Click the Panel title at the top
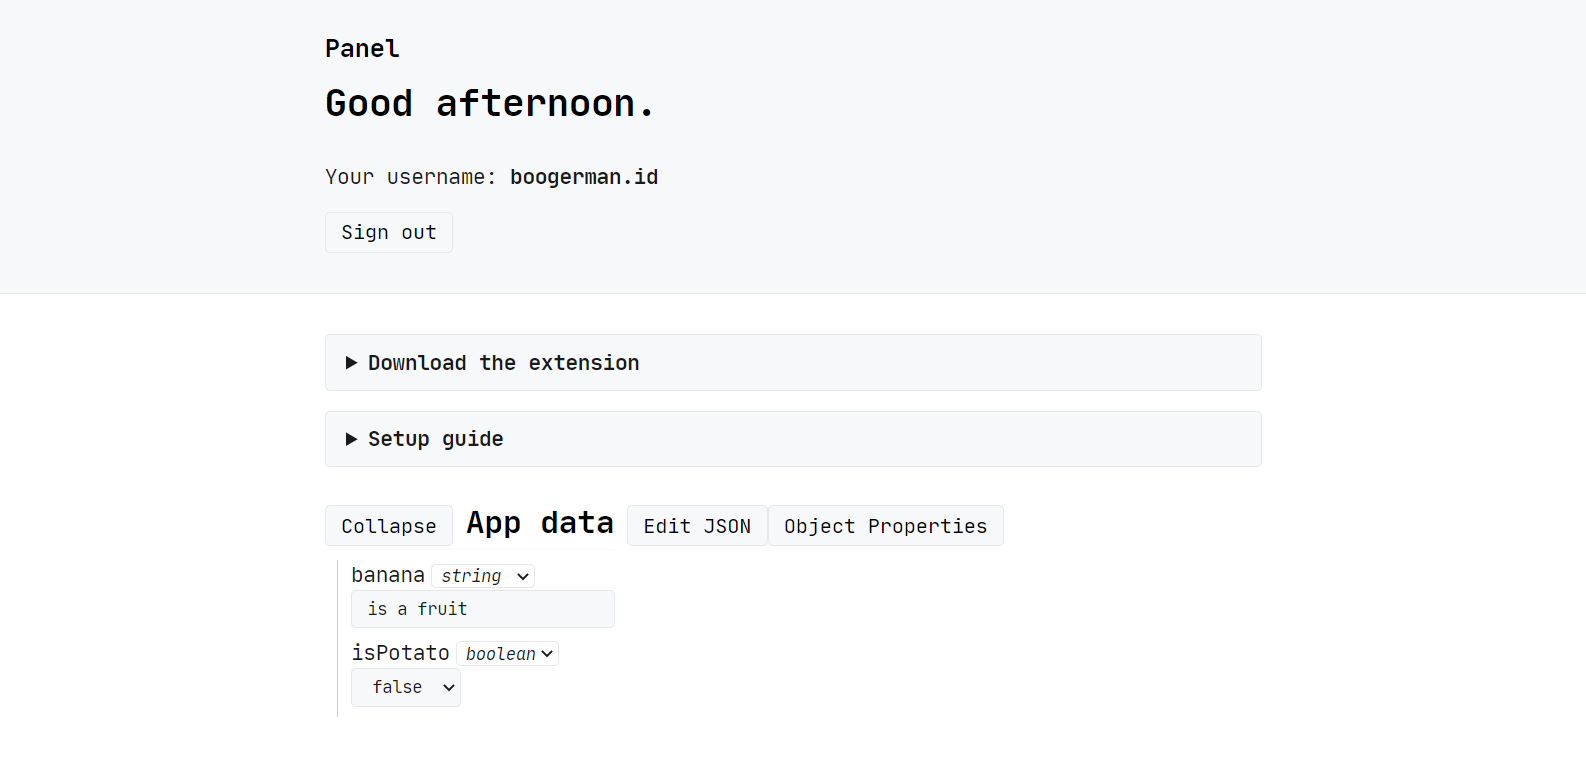1586x773 pixels. click(x=361, y=47)
